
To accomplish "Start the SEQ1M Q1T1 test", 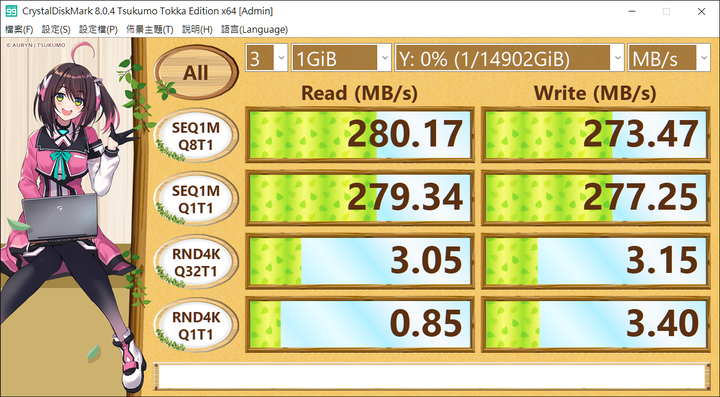I will pyautogui.click(x=196, y=199).
